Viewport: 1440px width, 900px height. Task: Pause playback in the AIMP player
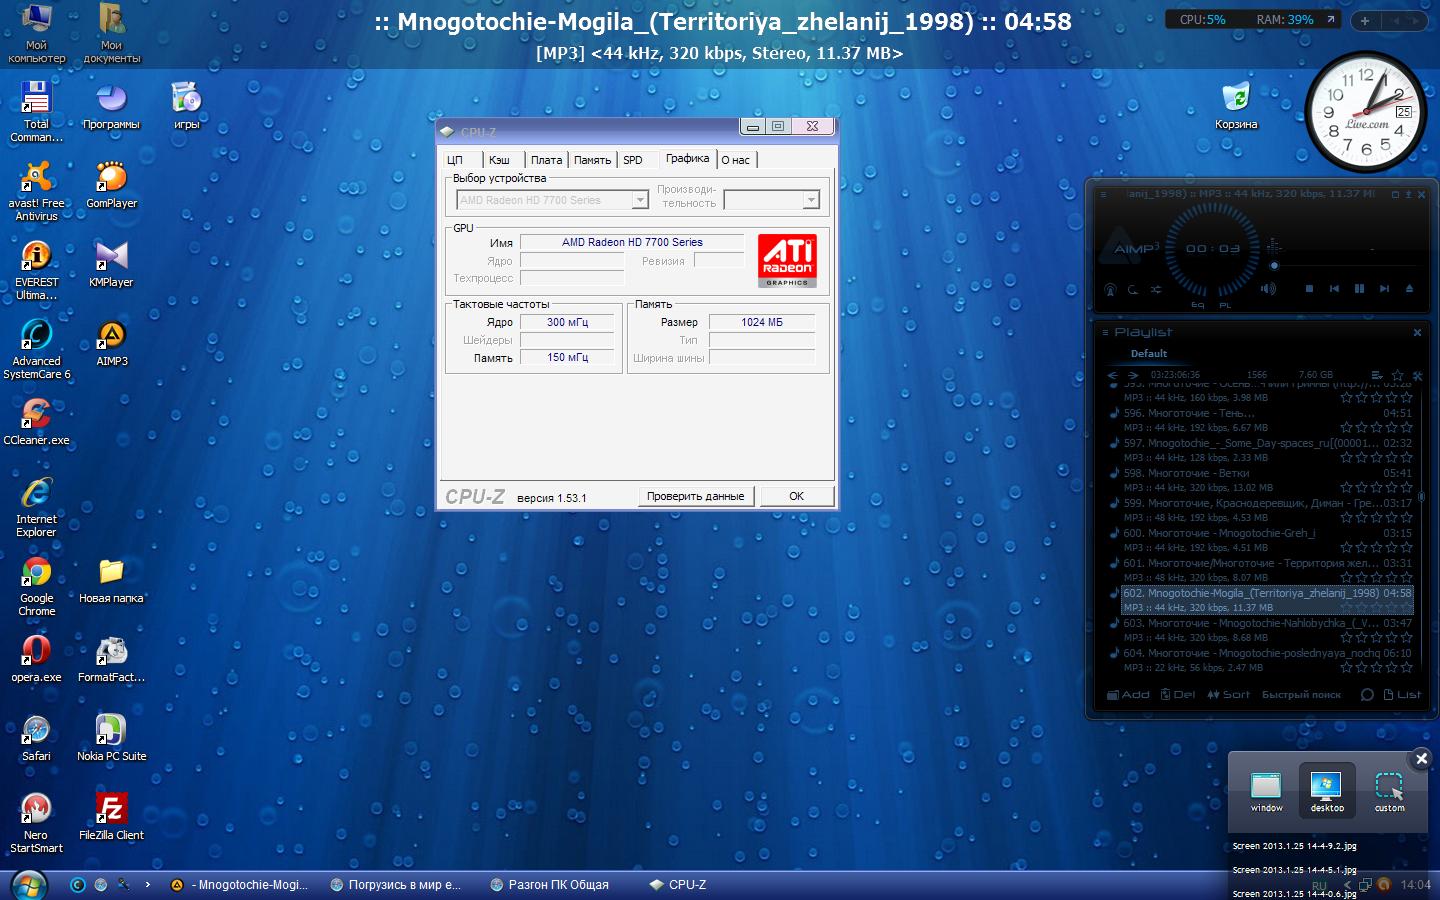click(x=1359, y=288)
